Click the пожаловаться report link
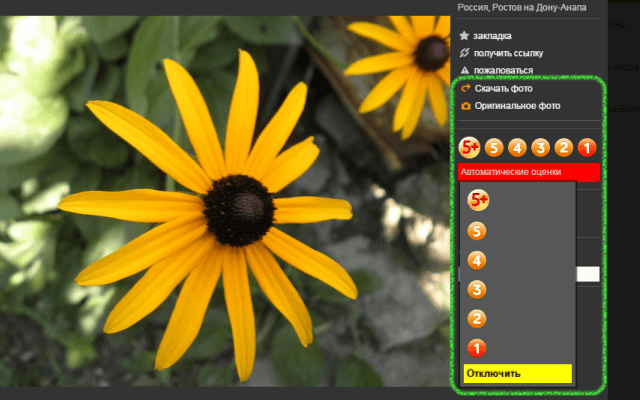The image size is (640, 400). pyautogui.click(x=503, y=71)
